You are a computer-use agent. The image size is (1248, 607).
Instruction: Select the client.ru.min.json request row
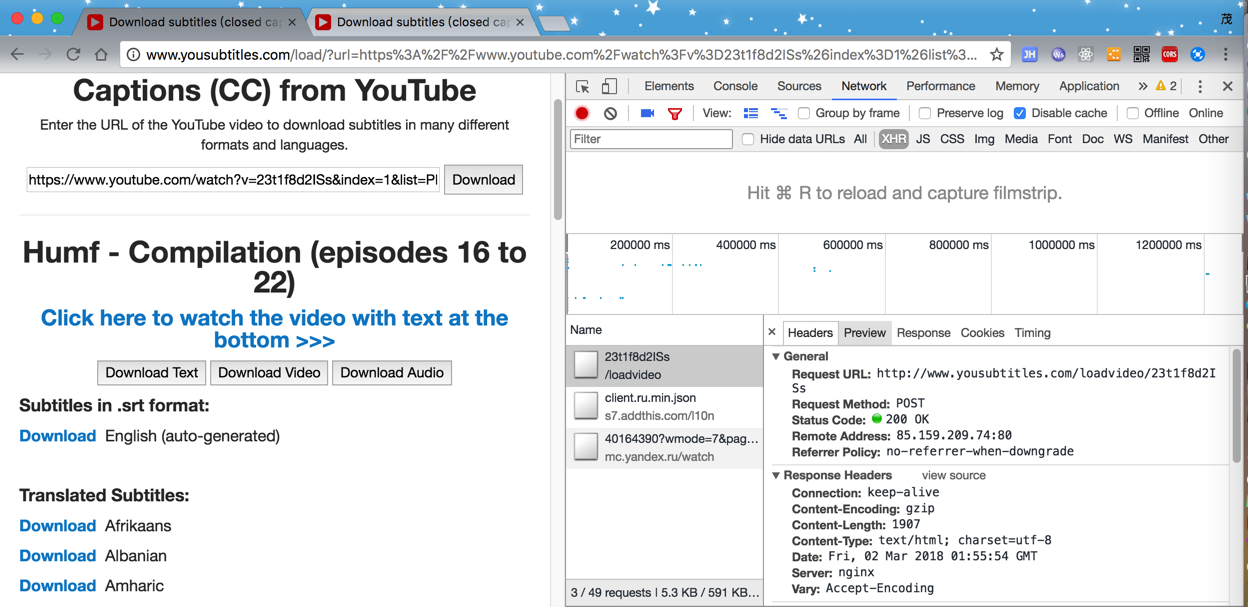(664, 406)
